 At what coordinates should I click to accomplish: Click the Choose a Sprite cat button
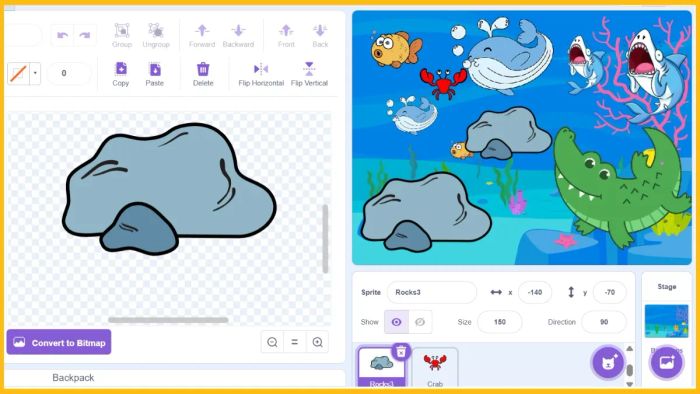point(608,362)
